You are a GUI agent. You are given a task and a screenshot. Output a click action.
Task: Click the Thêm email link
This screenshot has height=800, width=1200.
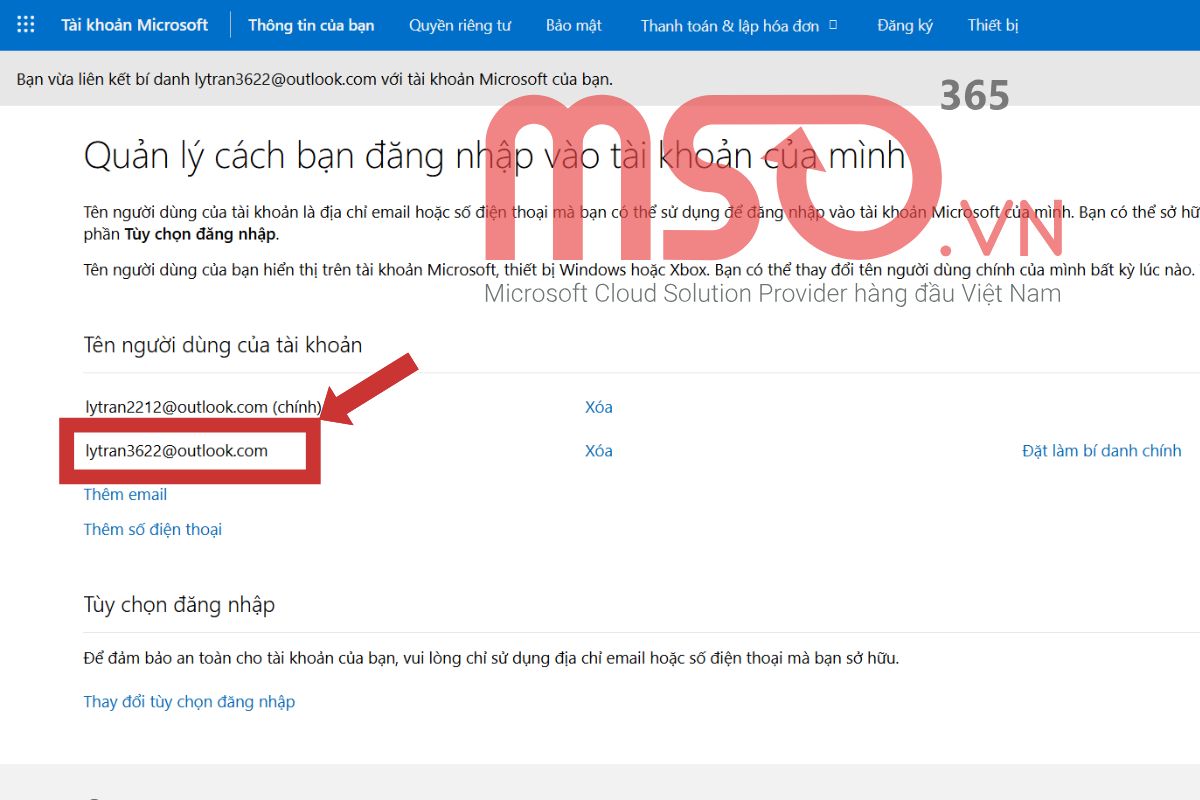pyautogui.click(x=125, y=494)
